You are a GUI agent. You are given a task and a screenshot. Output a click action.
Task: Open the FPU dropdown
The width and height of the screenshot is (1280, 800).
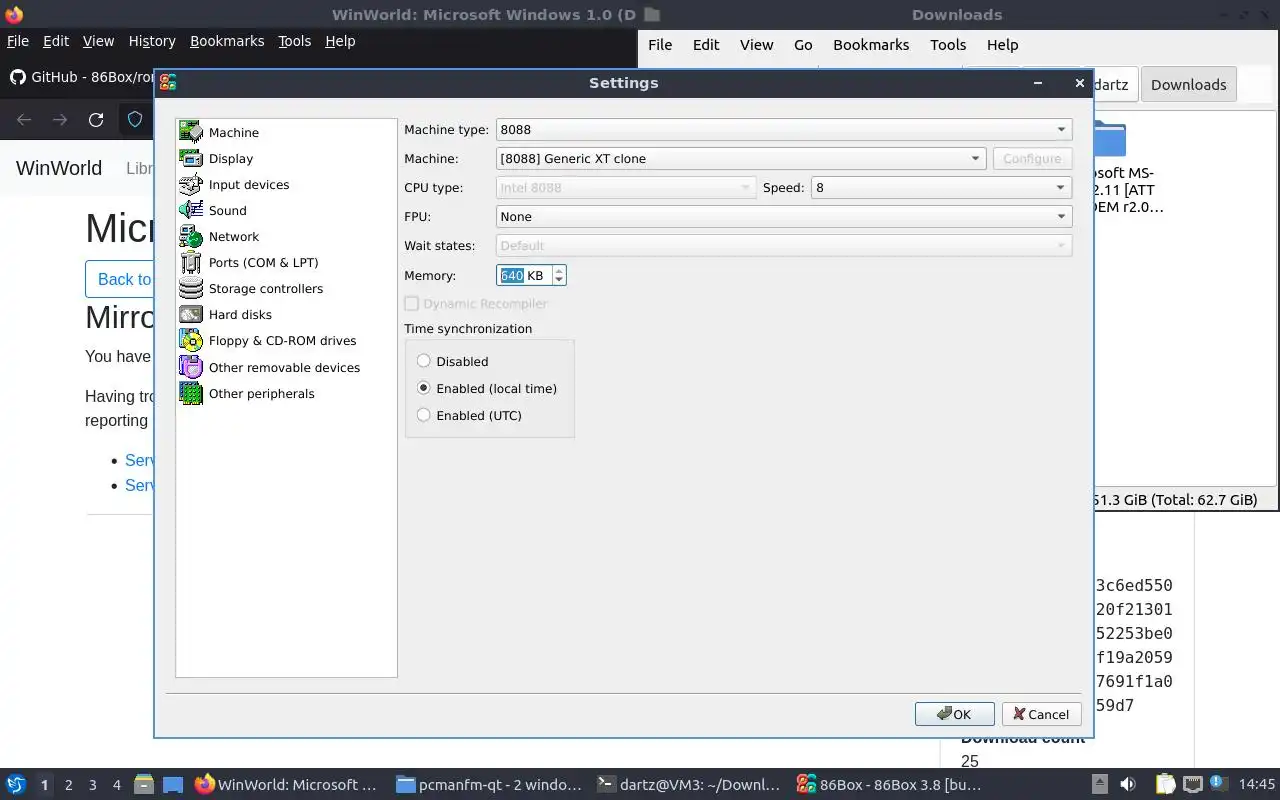[x=784, y=216]
